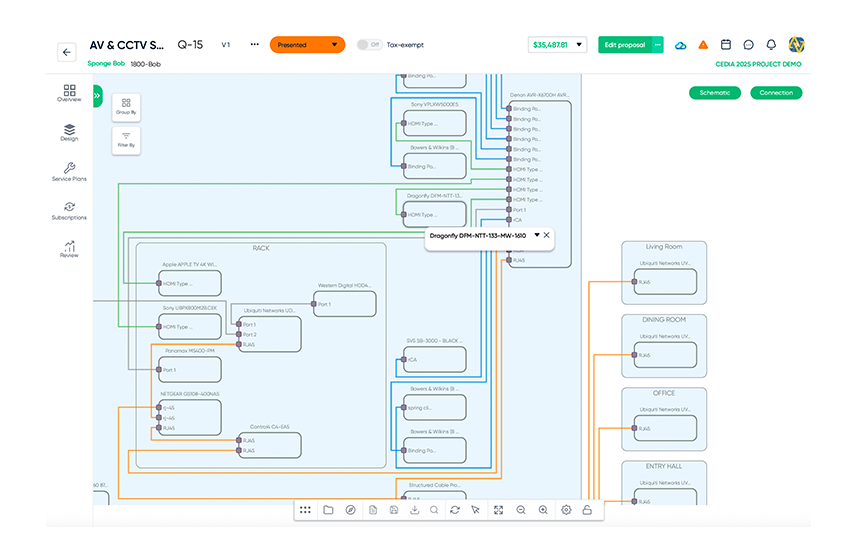The width and height of the screenshot is (850, 550).
Task: Expand the green sidebar chevron tab
Action: point(97,95)
